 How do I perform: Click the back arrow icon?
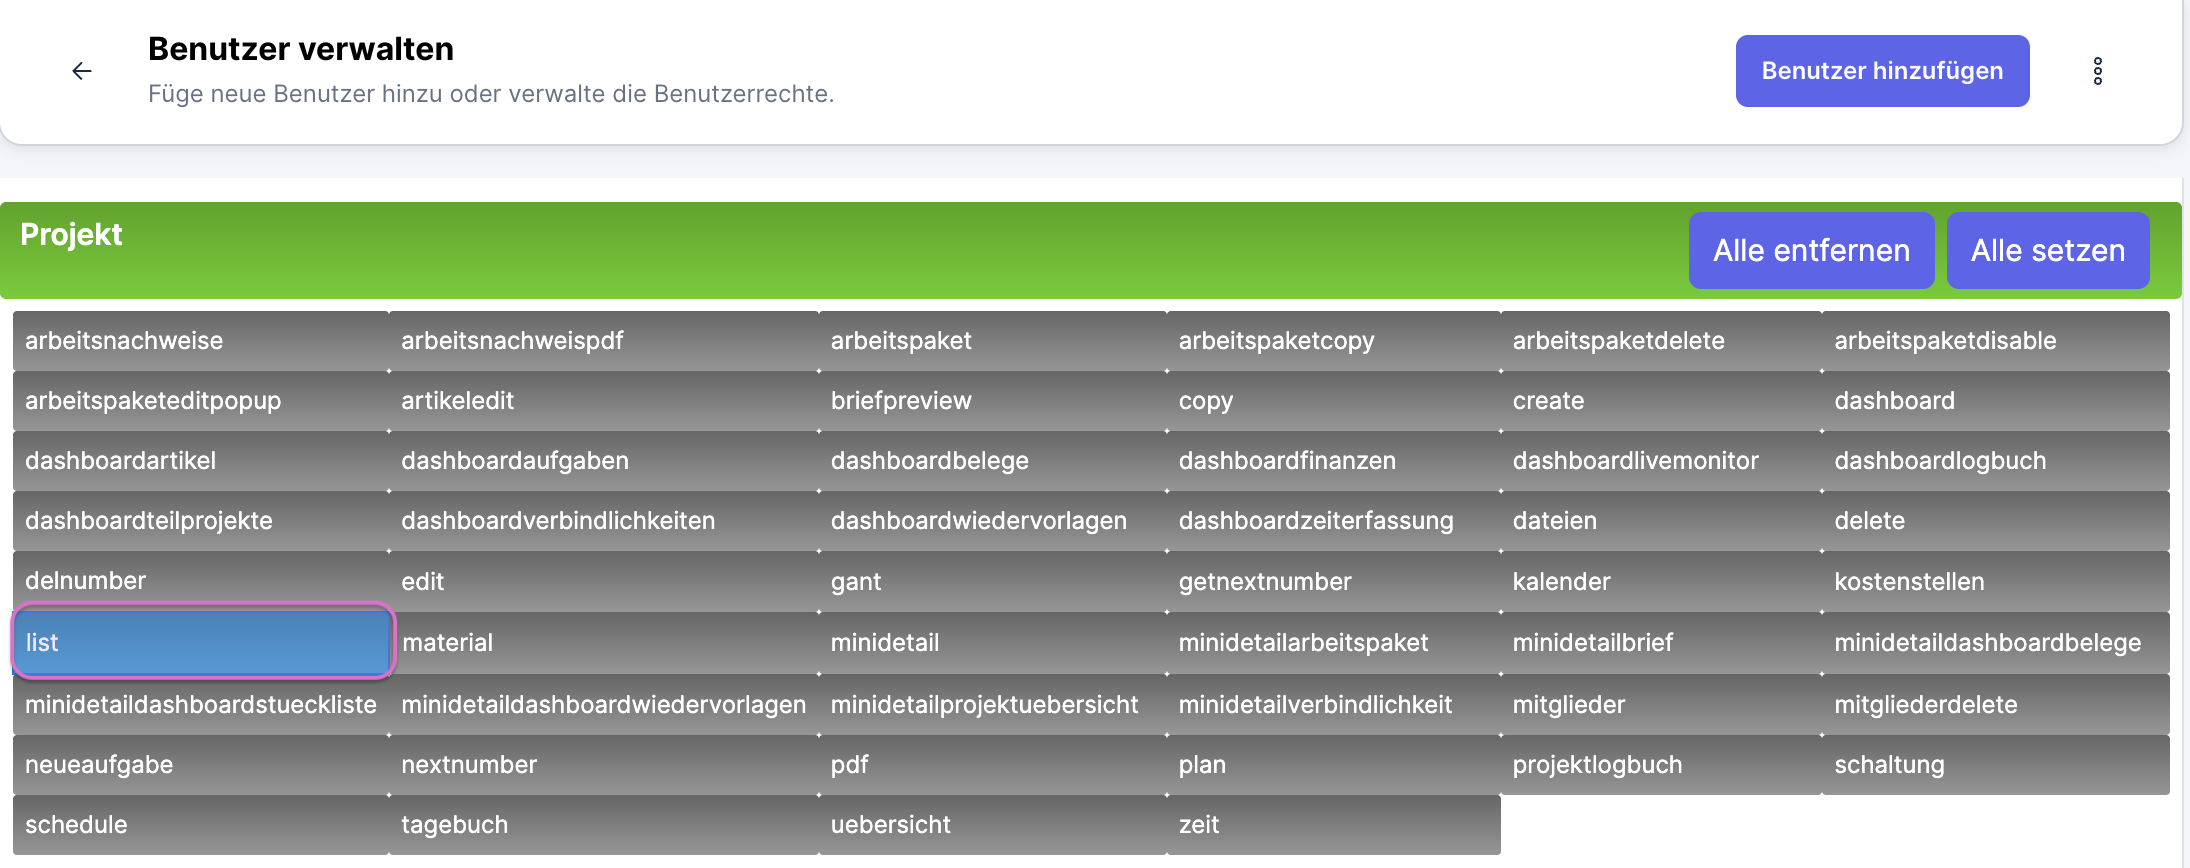click(82, 71)
